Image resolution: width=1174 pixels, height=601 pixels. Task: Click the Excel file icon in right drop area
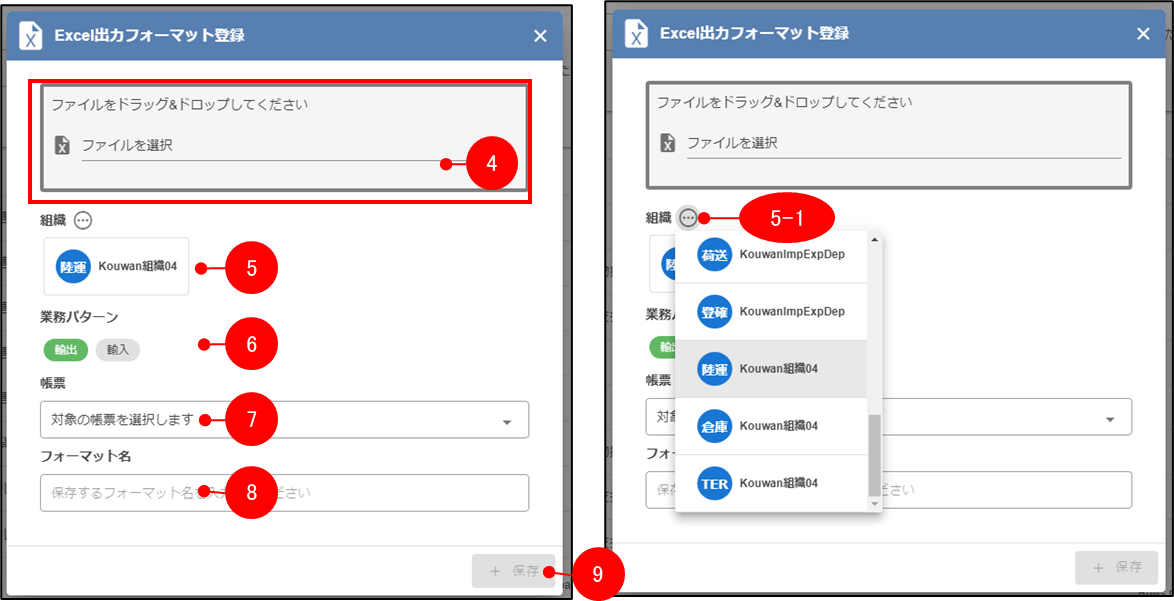click(x=667, y=143)
